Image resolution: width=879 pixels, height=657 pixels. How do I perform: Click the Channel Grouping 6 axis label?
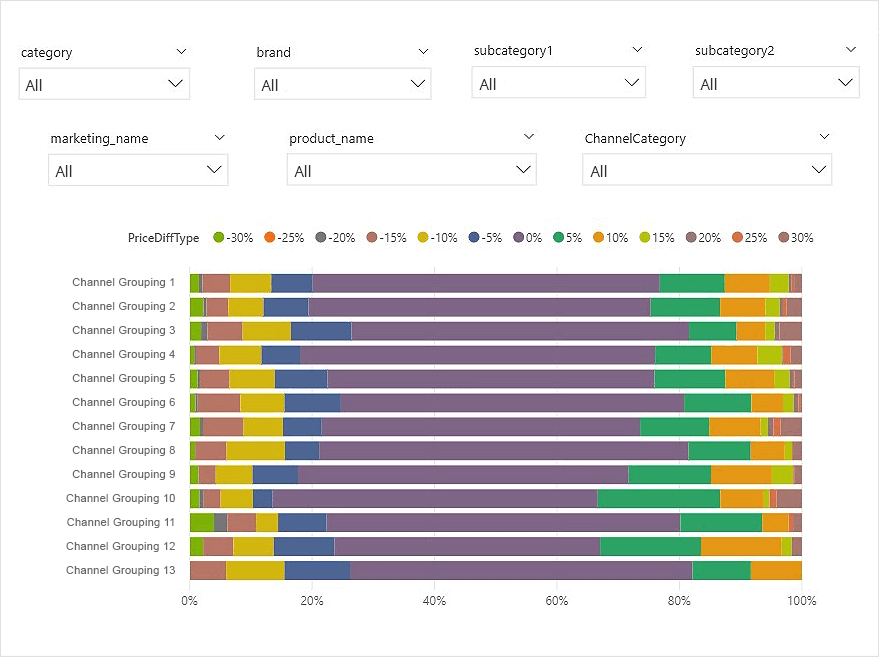pyautogui.click(x=123, y=402)
